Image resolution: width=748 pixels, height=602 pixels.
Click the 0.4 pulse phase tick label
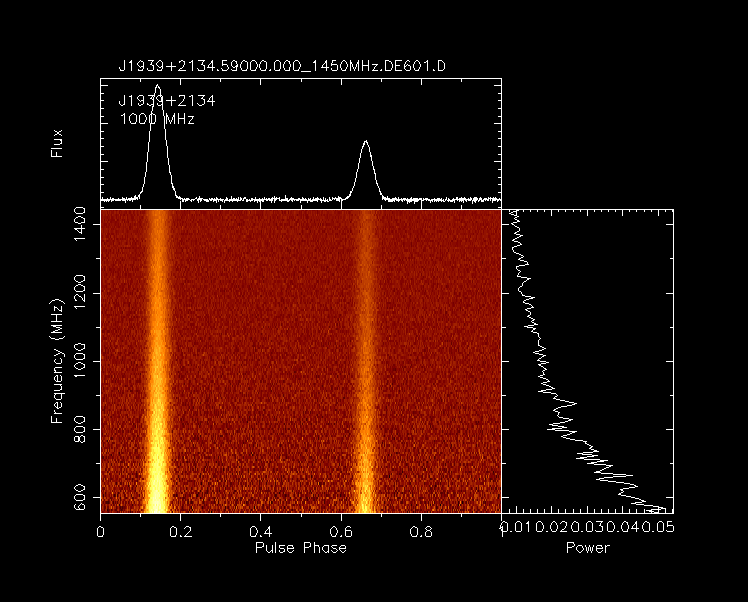261,531
